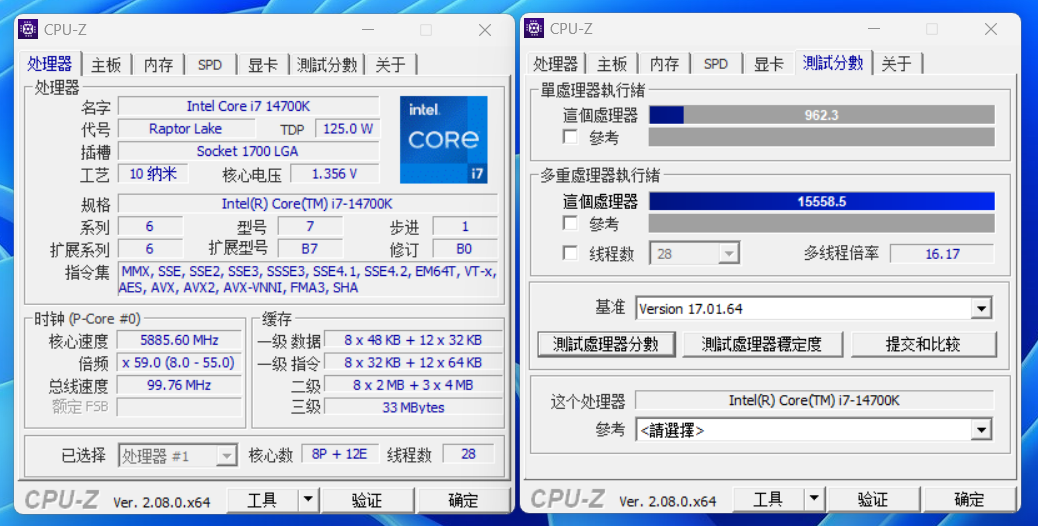Switch to 主板 tab in left window
Screen dimensions: 1038x526
click(106, 65)
